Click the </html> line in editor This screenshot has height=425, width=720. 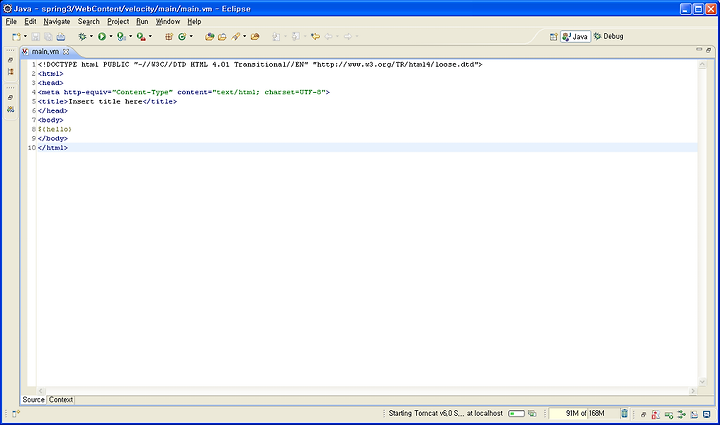53,148
